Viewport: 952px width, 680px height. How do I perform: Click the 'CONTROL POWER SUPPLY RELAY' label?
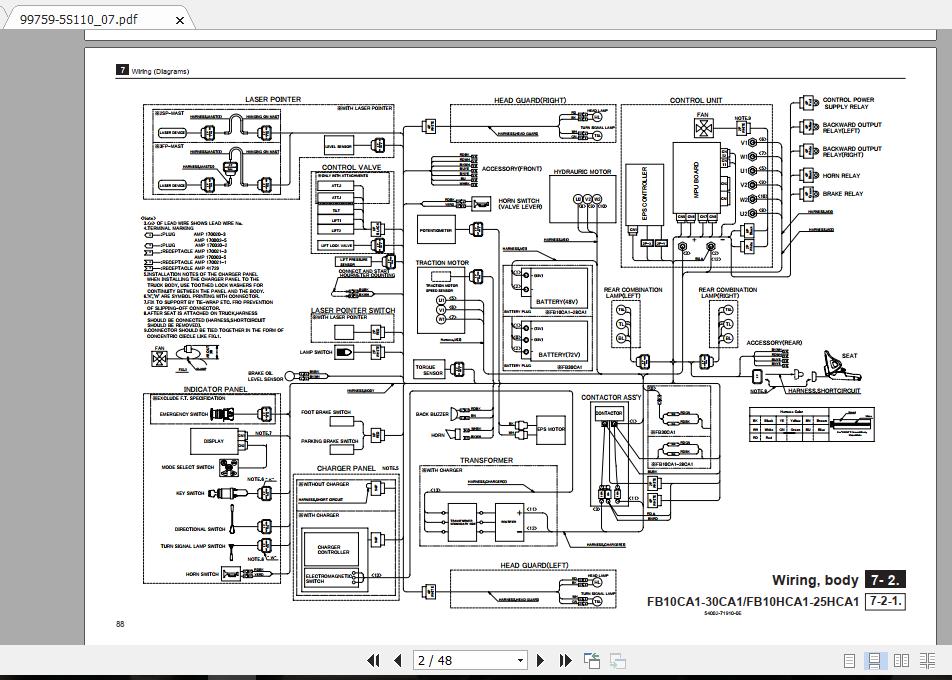[x=848, y=103]
